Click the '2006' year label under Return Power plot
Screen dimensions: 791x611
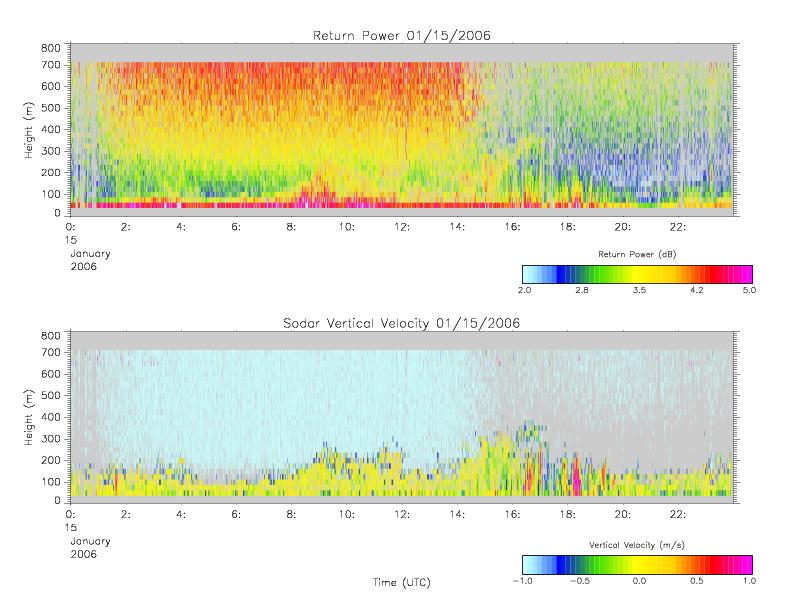(x=84, y=266)
